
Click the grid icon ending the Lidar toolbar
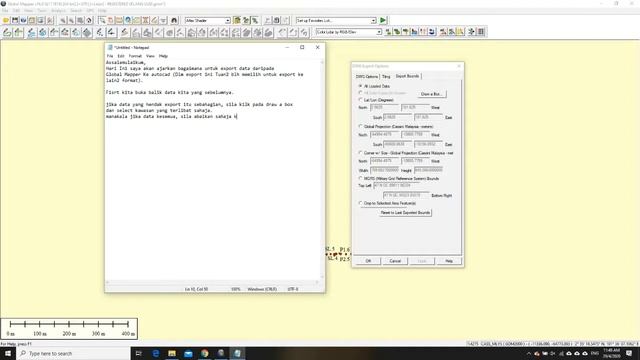tap(481, 31)
